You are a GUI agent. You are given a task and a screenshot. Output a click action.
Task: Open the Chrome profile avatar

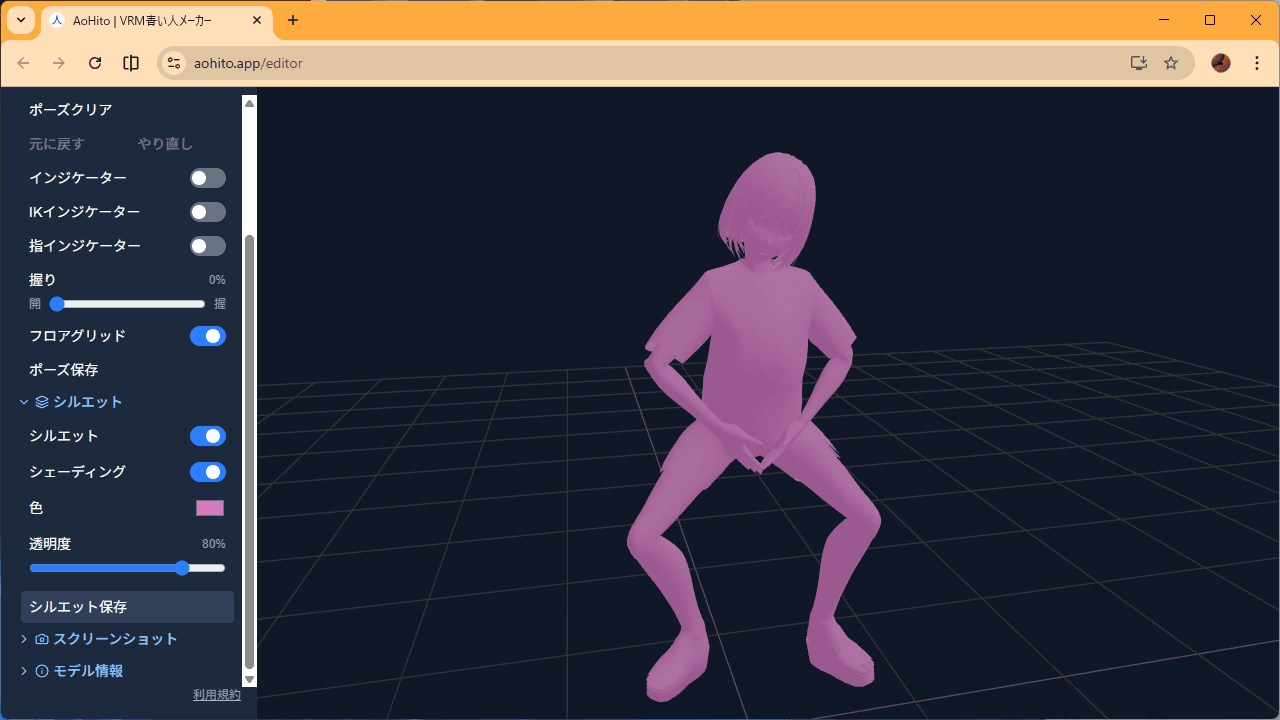tap(1220, 63)
